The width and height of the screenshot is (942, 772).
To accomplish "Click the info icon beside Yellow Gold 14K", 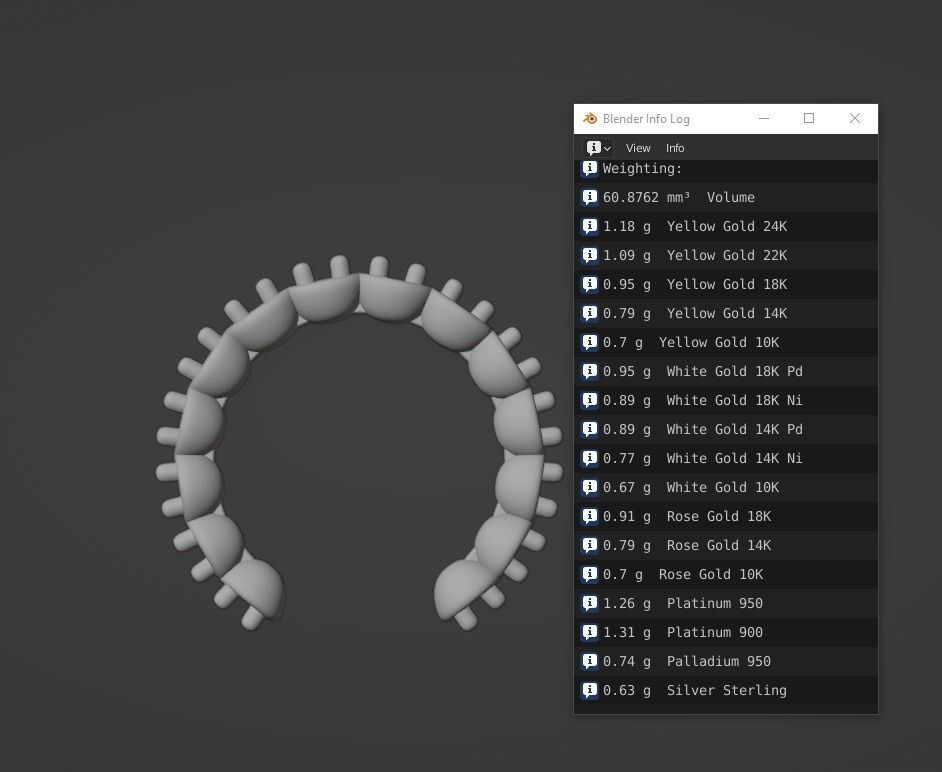I will 589,313.
